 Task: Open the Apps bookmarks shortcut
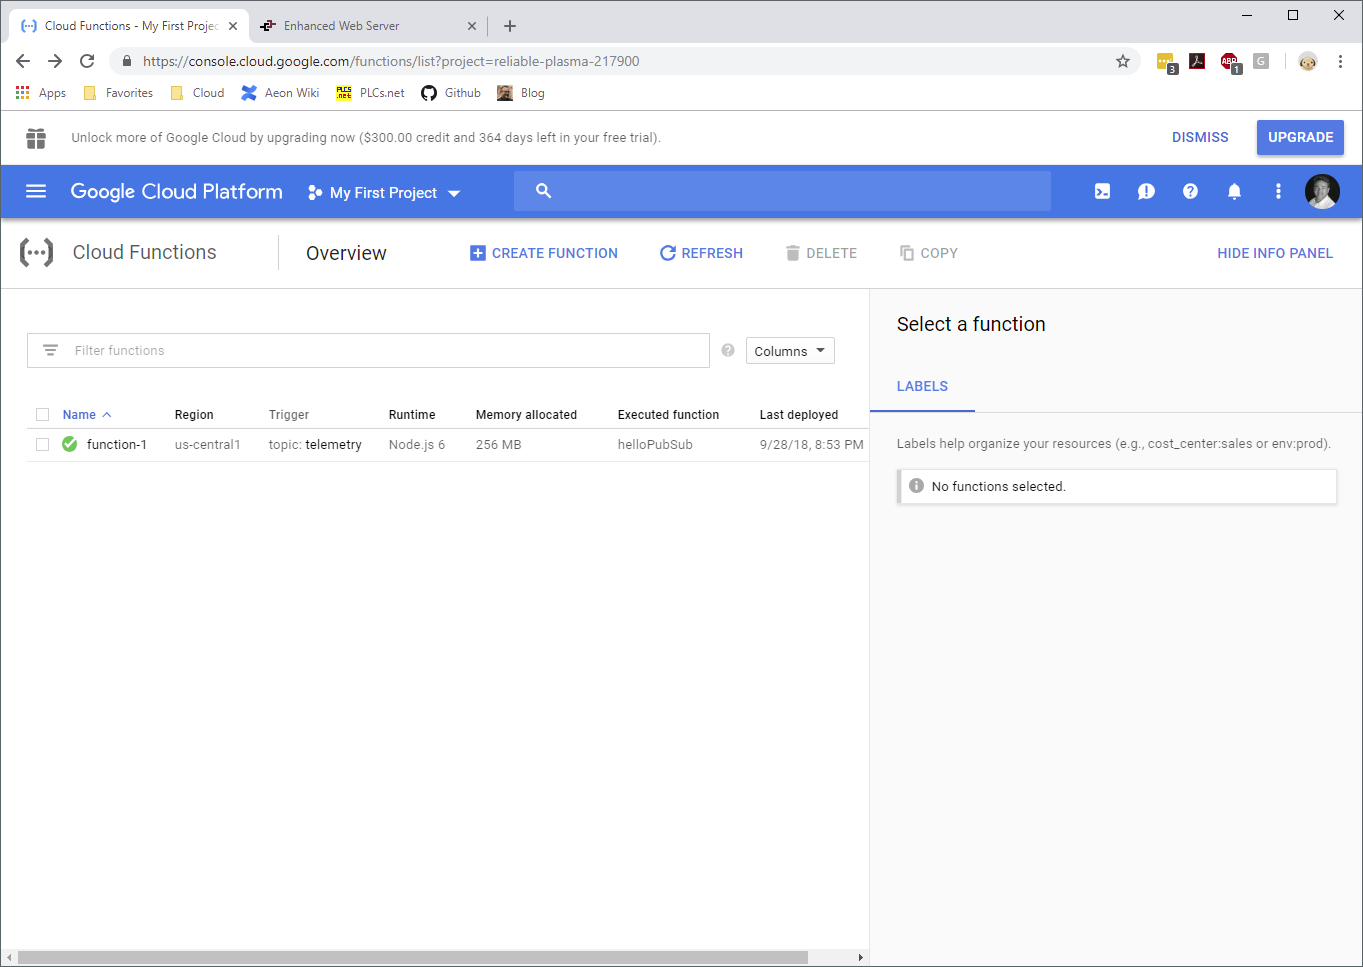click(x=40, y=93)
